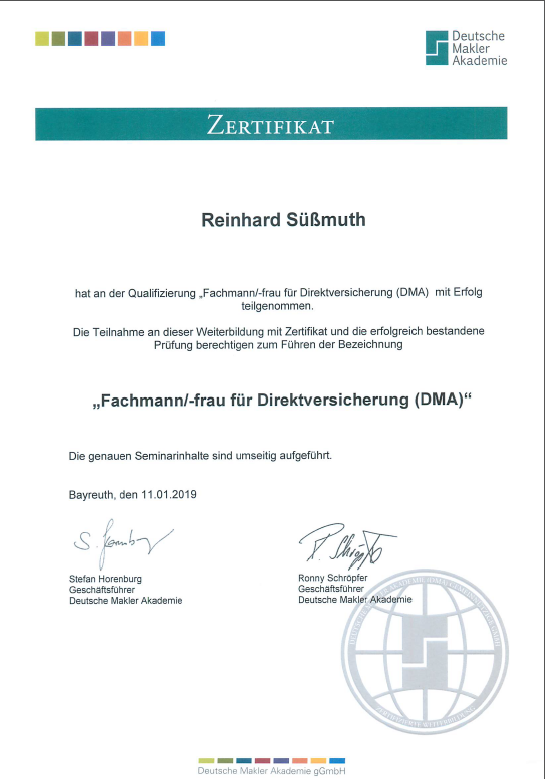Viewport: 545px width, 779px height.
Task: Click the yellow header square
Action: (x=141, y=39)
